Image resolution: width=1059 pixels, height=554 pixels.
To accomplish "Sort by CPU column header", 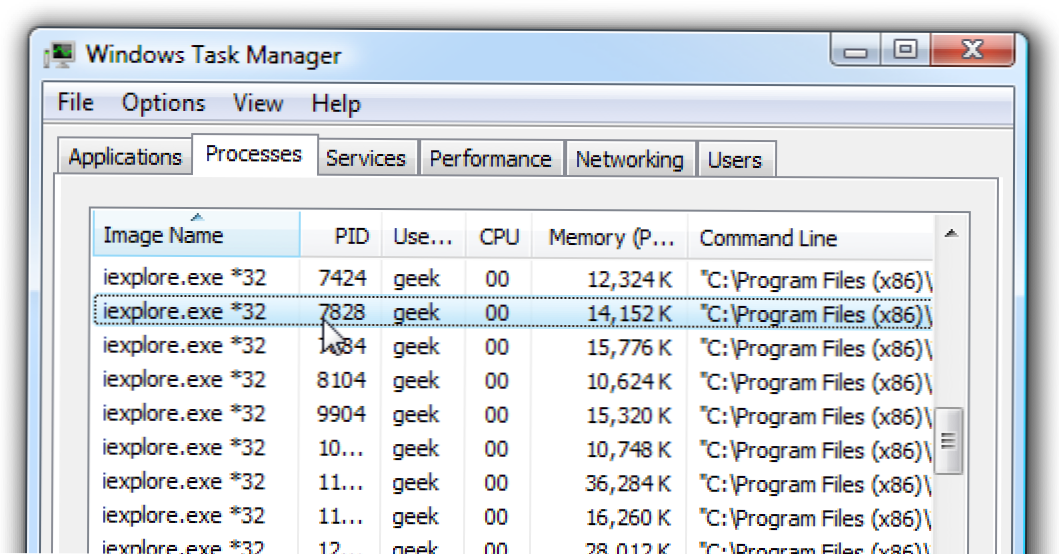I will click(x=498, y=237).
